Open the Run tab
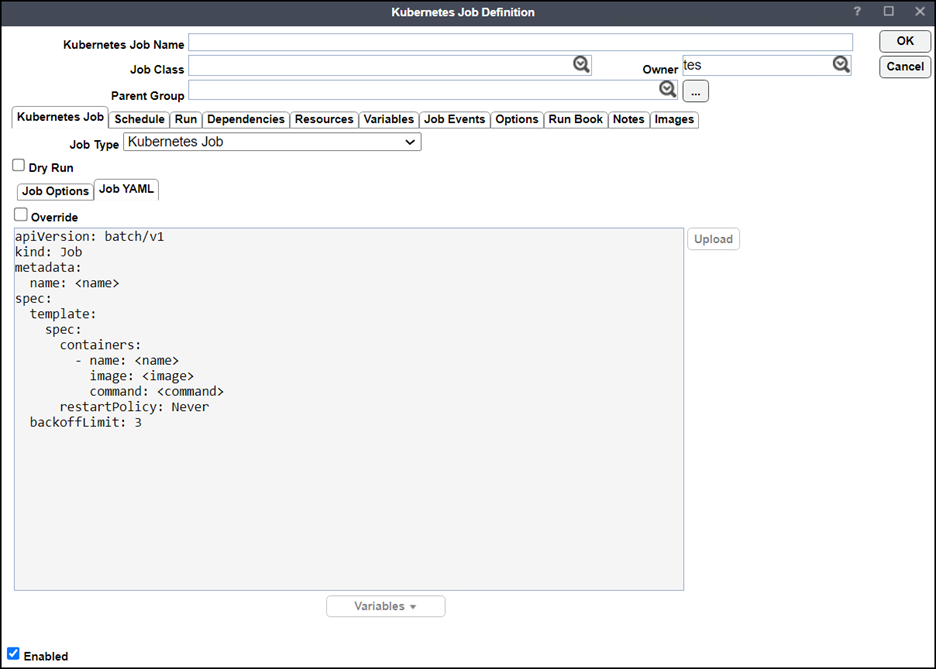 point(186,119)
